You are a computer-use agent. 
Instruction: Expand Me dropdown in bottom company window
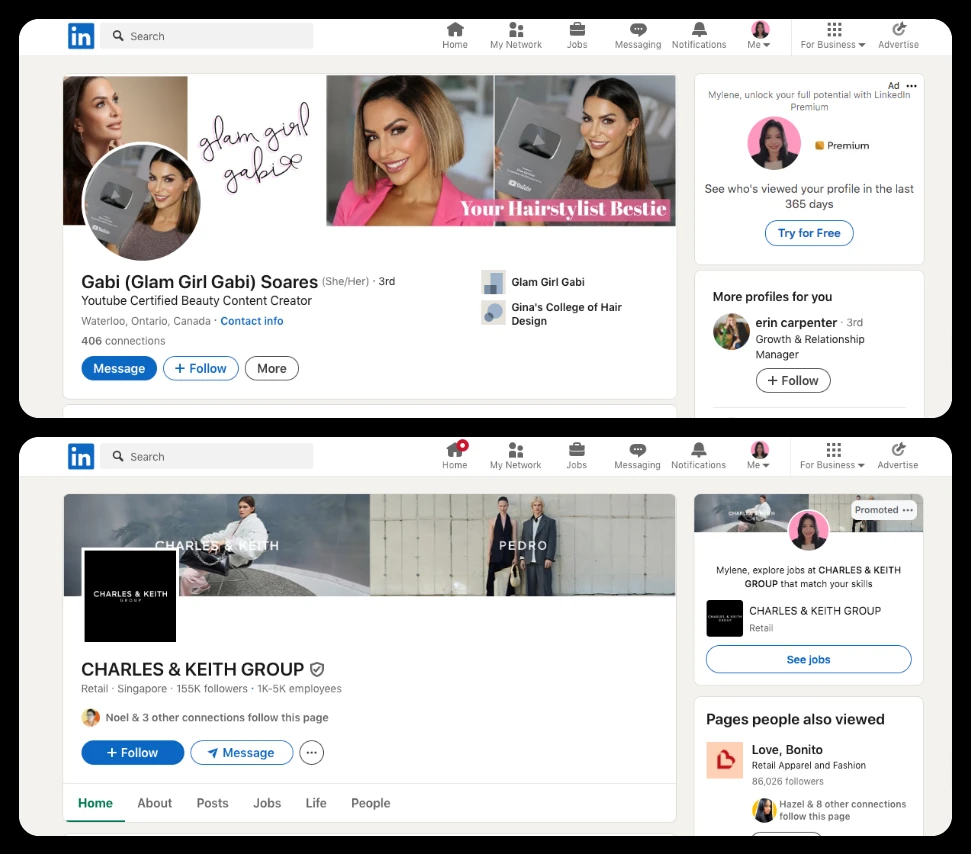click(759, 456)
